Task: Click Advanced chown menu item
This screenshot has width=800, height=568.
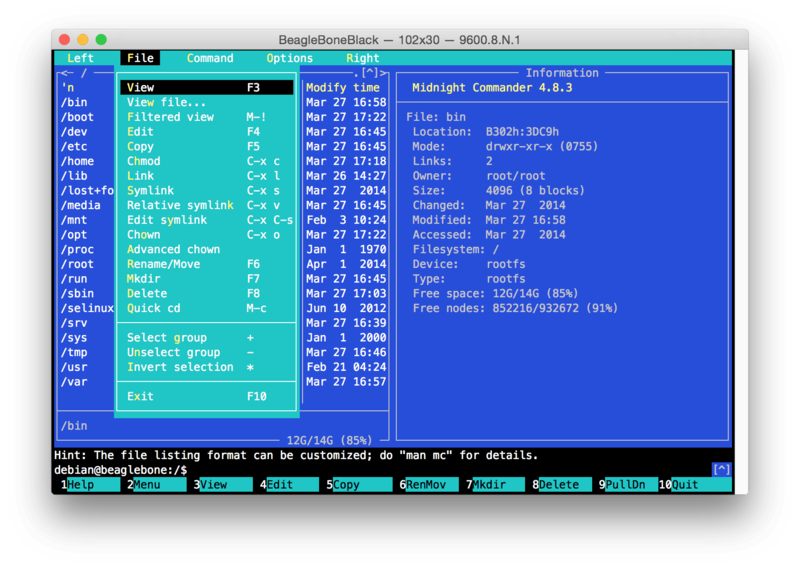Action: pyautogui.click(x=173, y=249)
